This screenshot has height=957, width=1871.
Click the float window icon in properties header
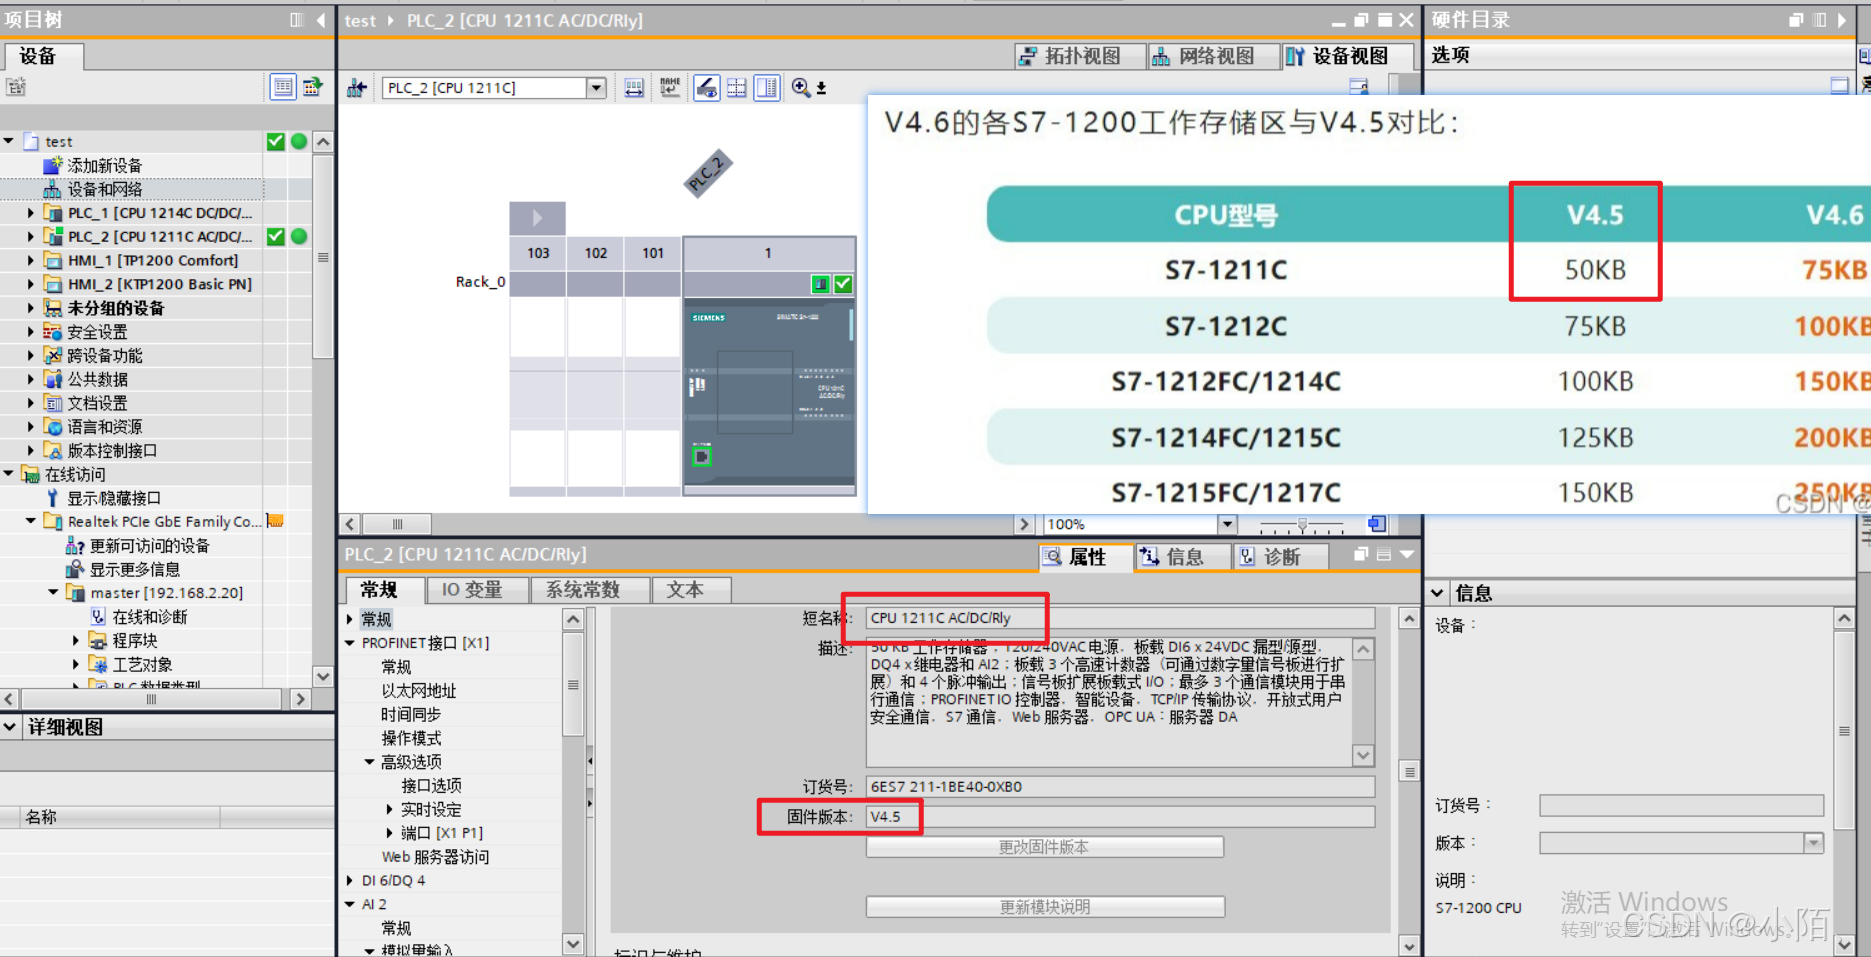1361,555
